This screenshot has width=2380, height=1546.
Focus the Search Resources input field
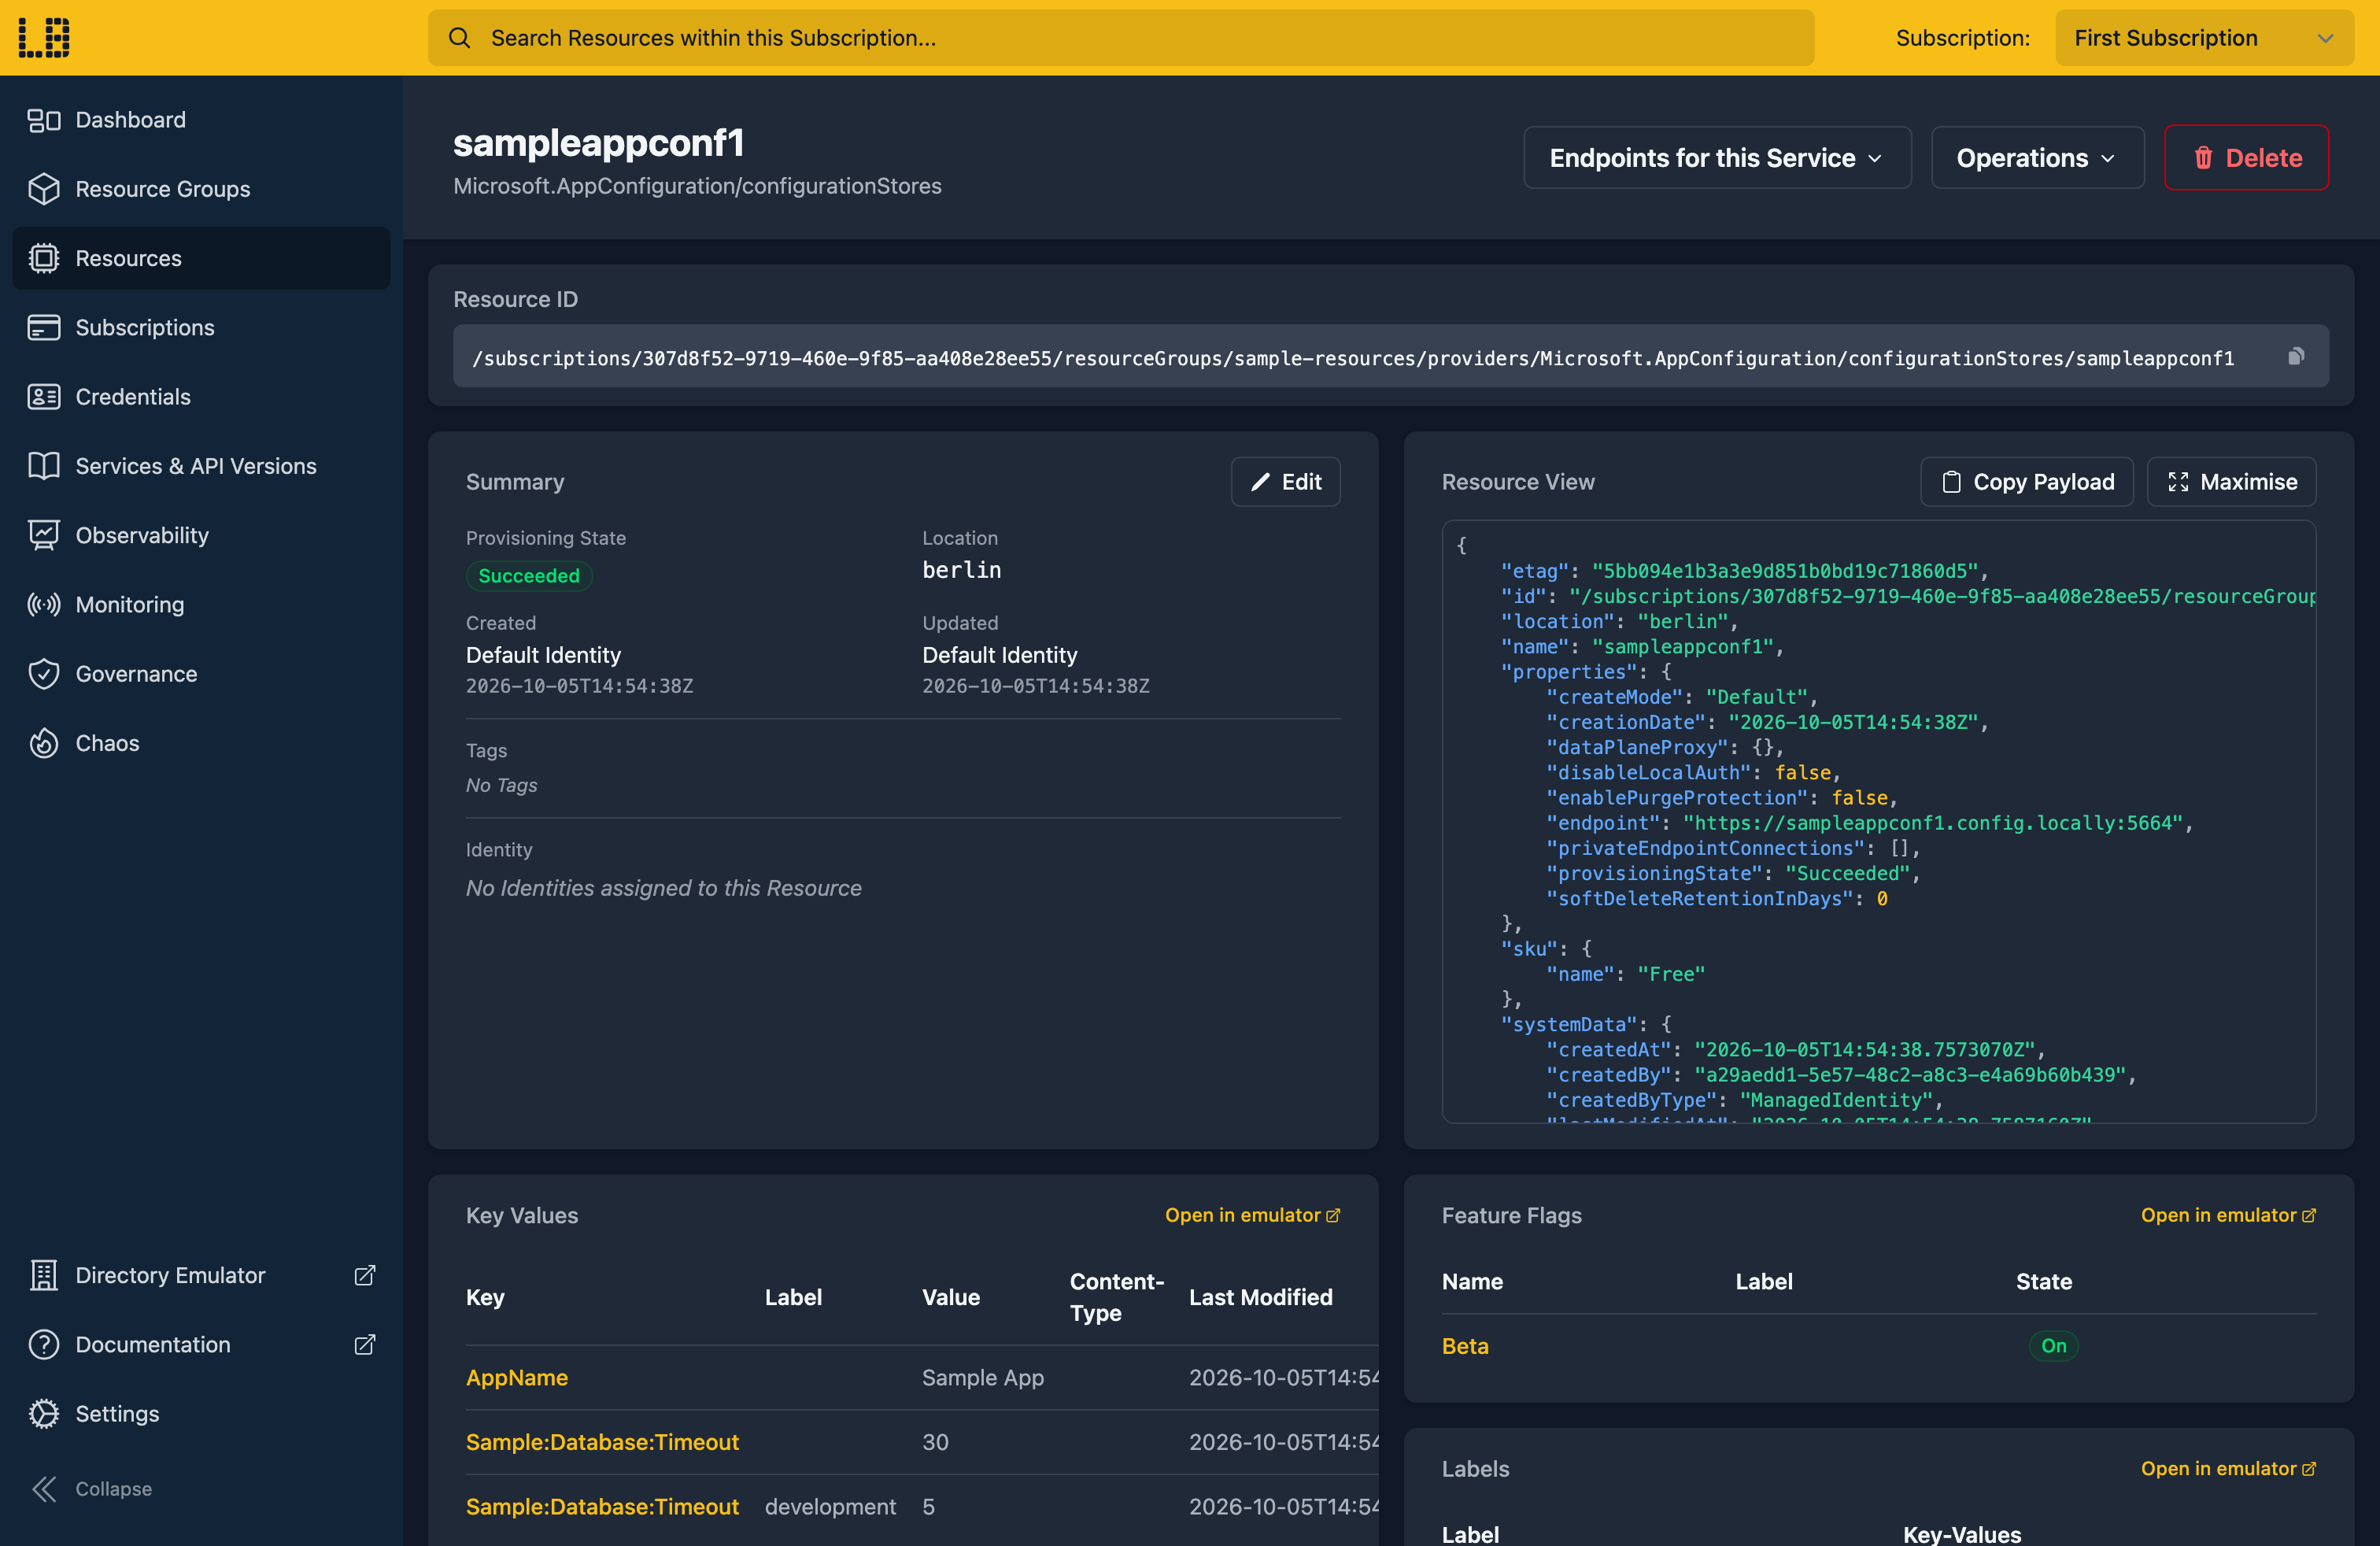[1121, 38]
